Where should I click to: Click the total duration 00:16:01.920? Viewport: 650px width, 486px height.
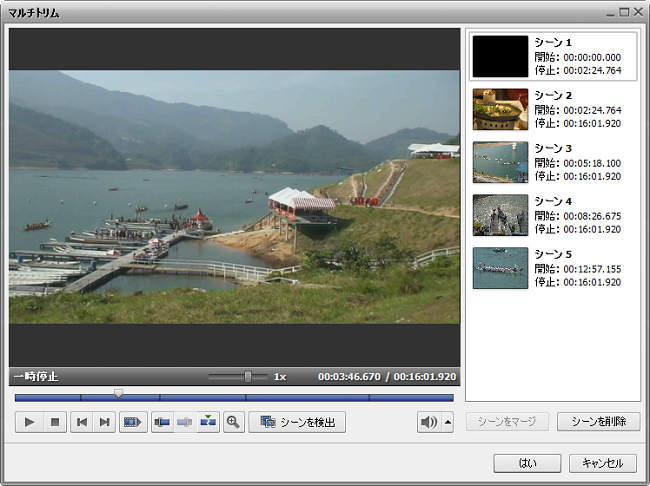[x=425, y=377]
